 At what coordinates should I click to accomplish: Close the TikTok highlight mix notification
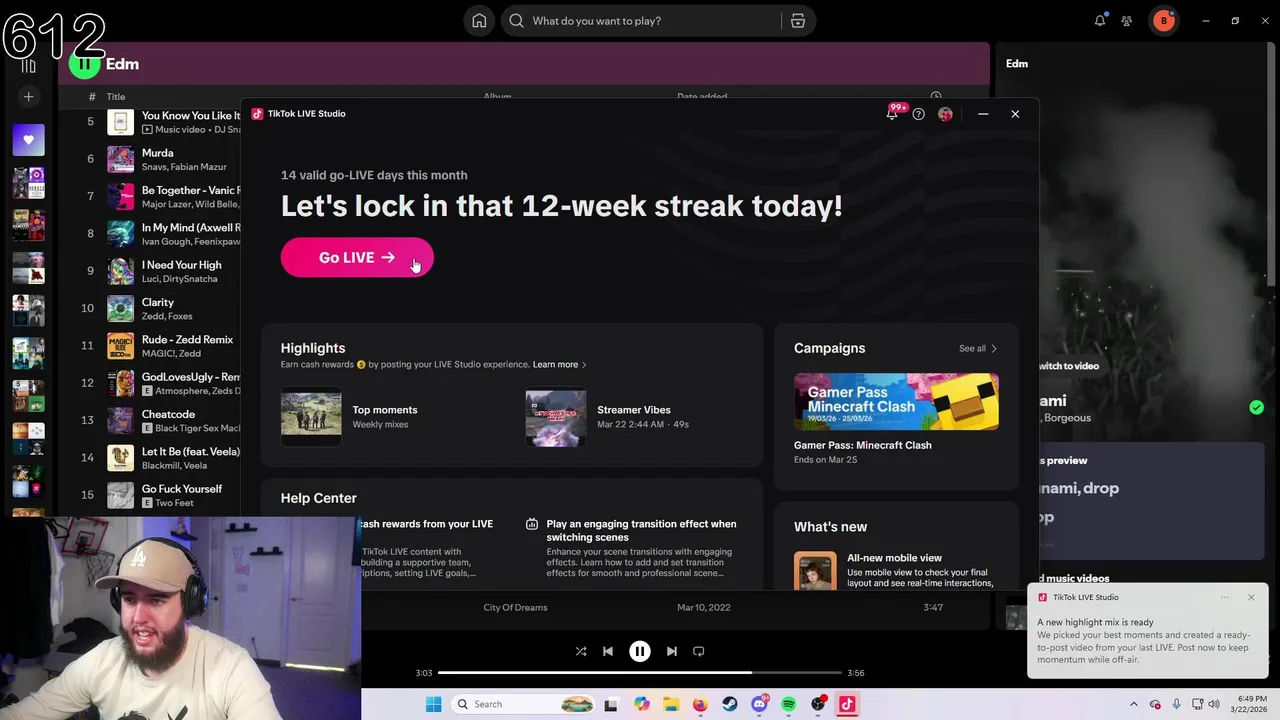(1251, 598)
